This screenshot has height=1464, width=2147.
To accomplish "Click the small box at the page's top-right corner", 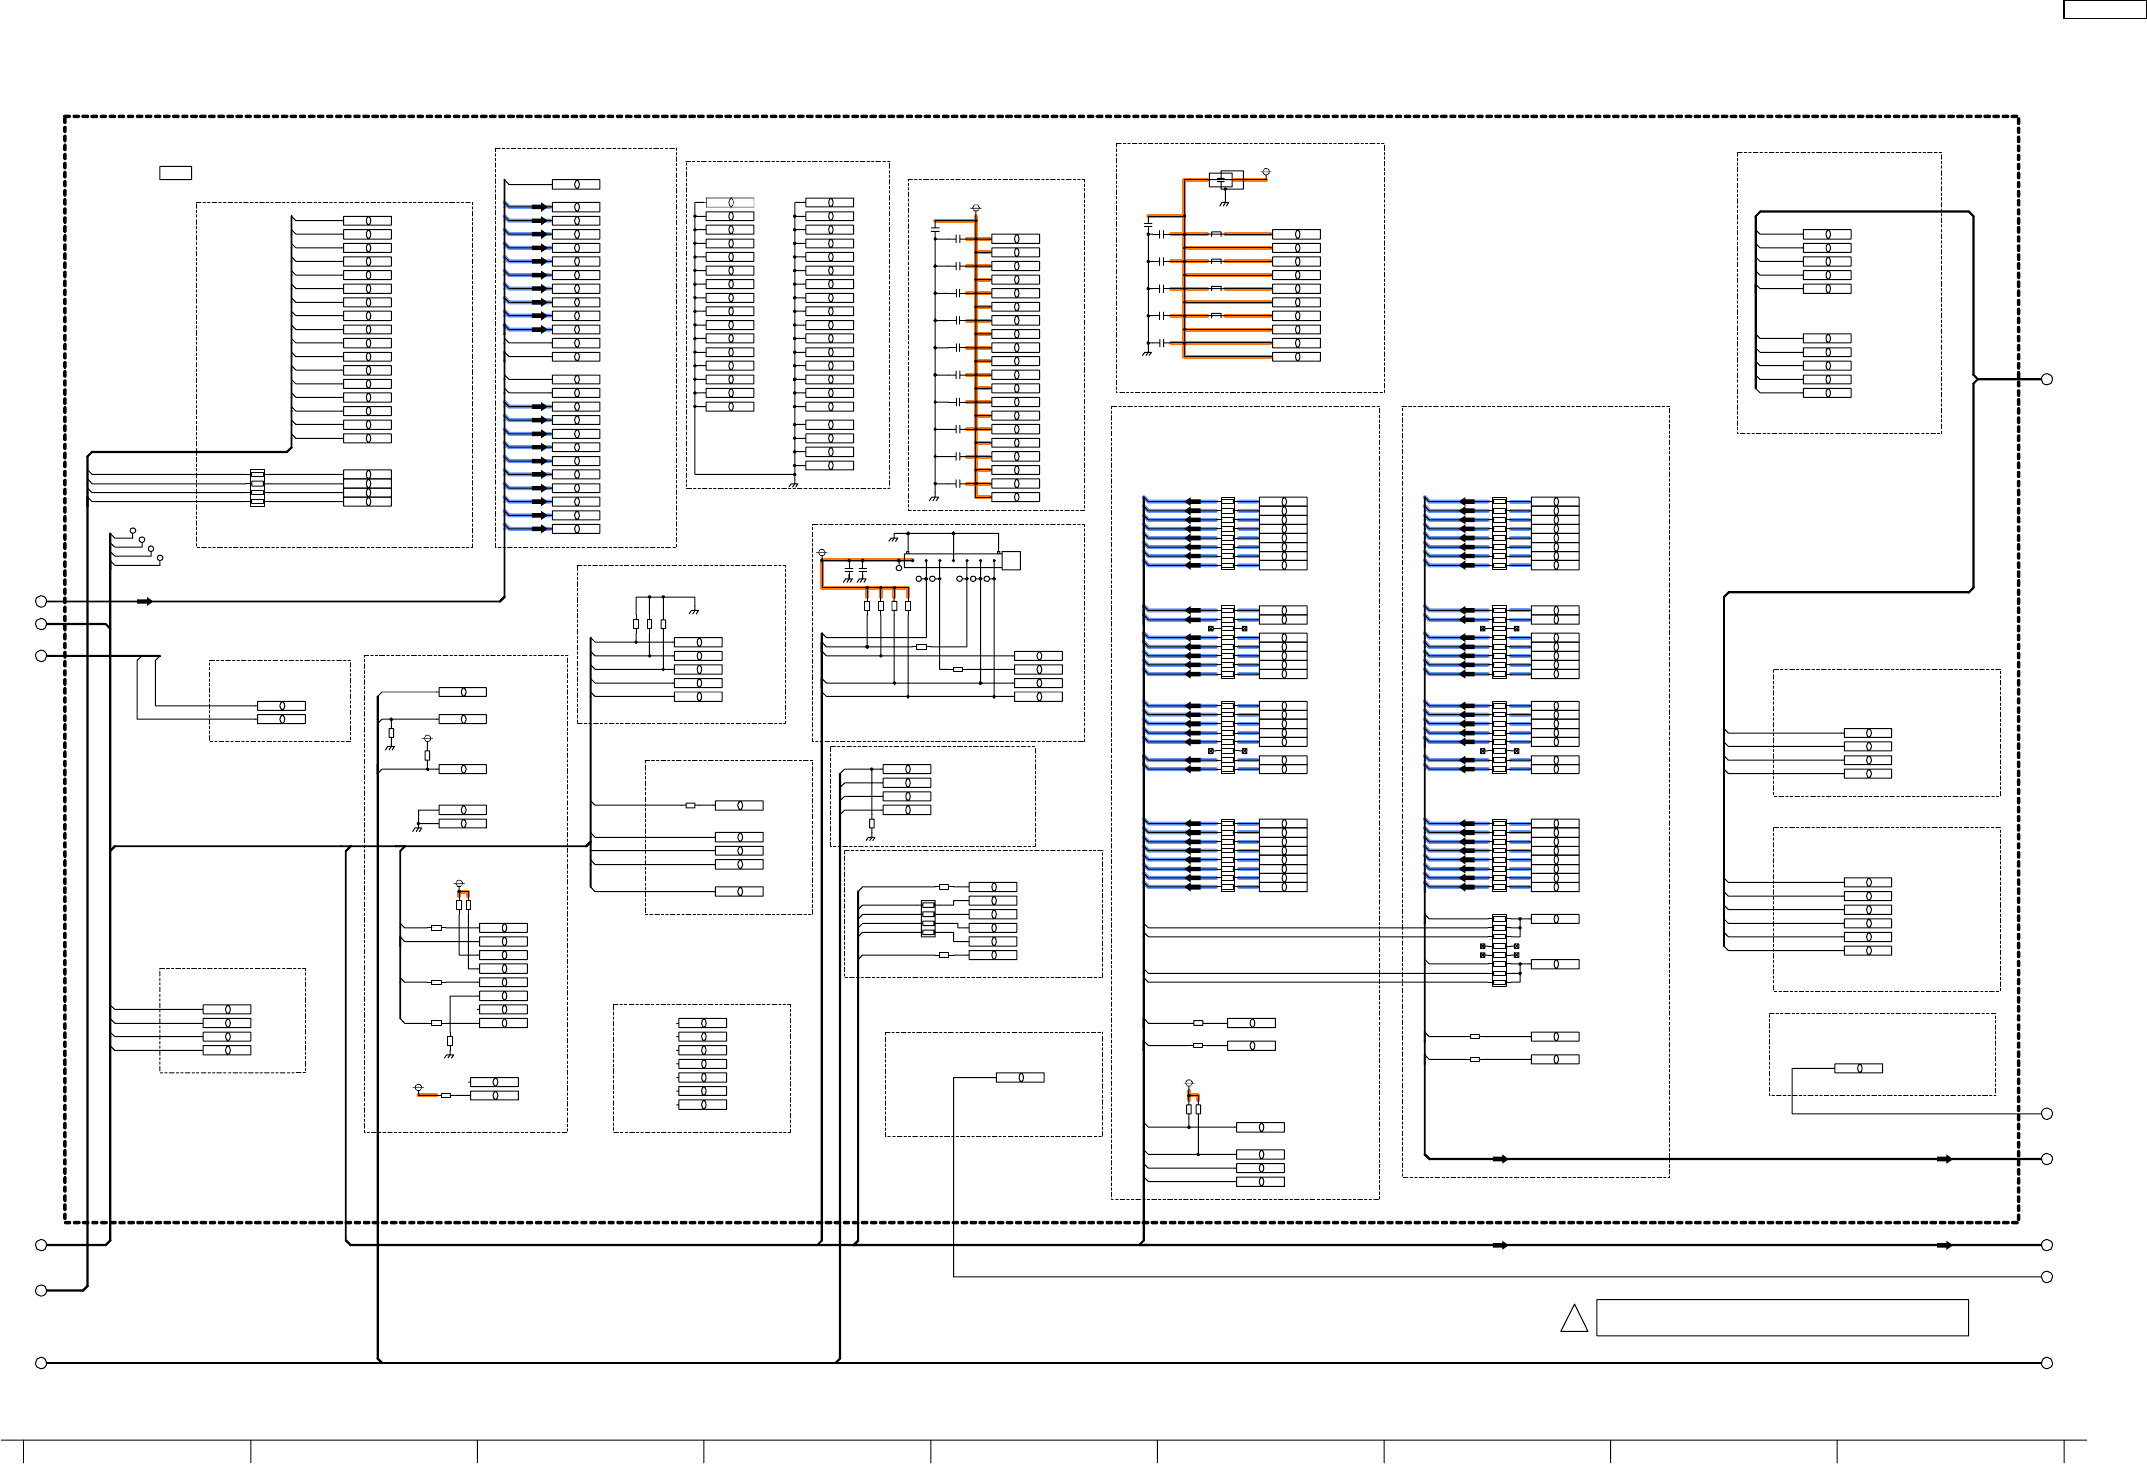I will coord(2104,9).
